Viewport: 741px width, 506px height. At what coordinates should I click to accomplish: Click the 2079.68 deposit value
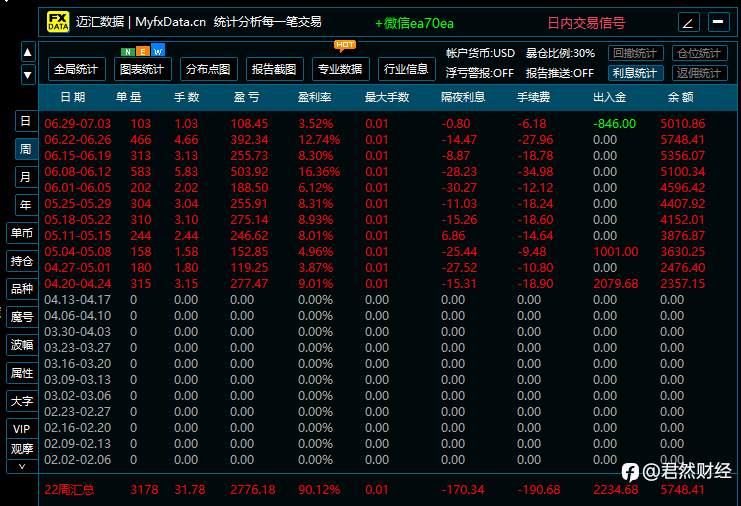[615, 283]
